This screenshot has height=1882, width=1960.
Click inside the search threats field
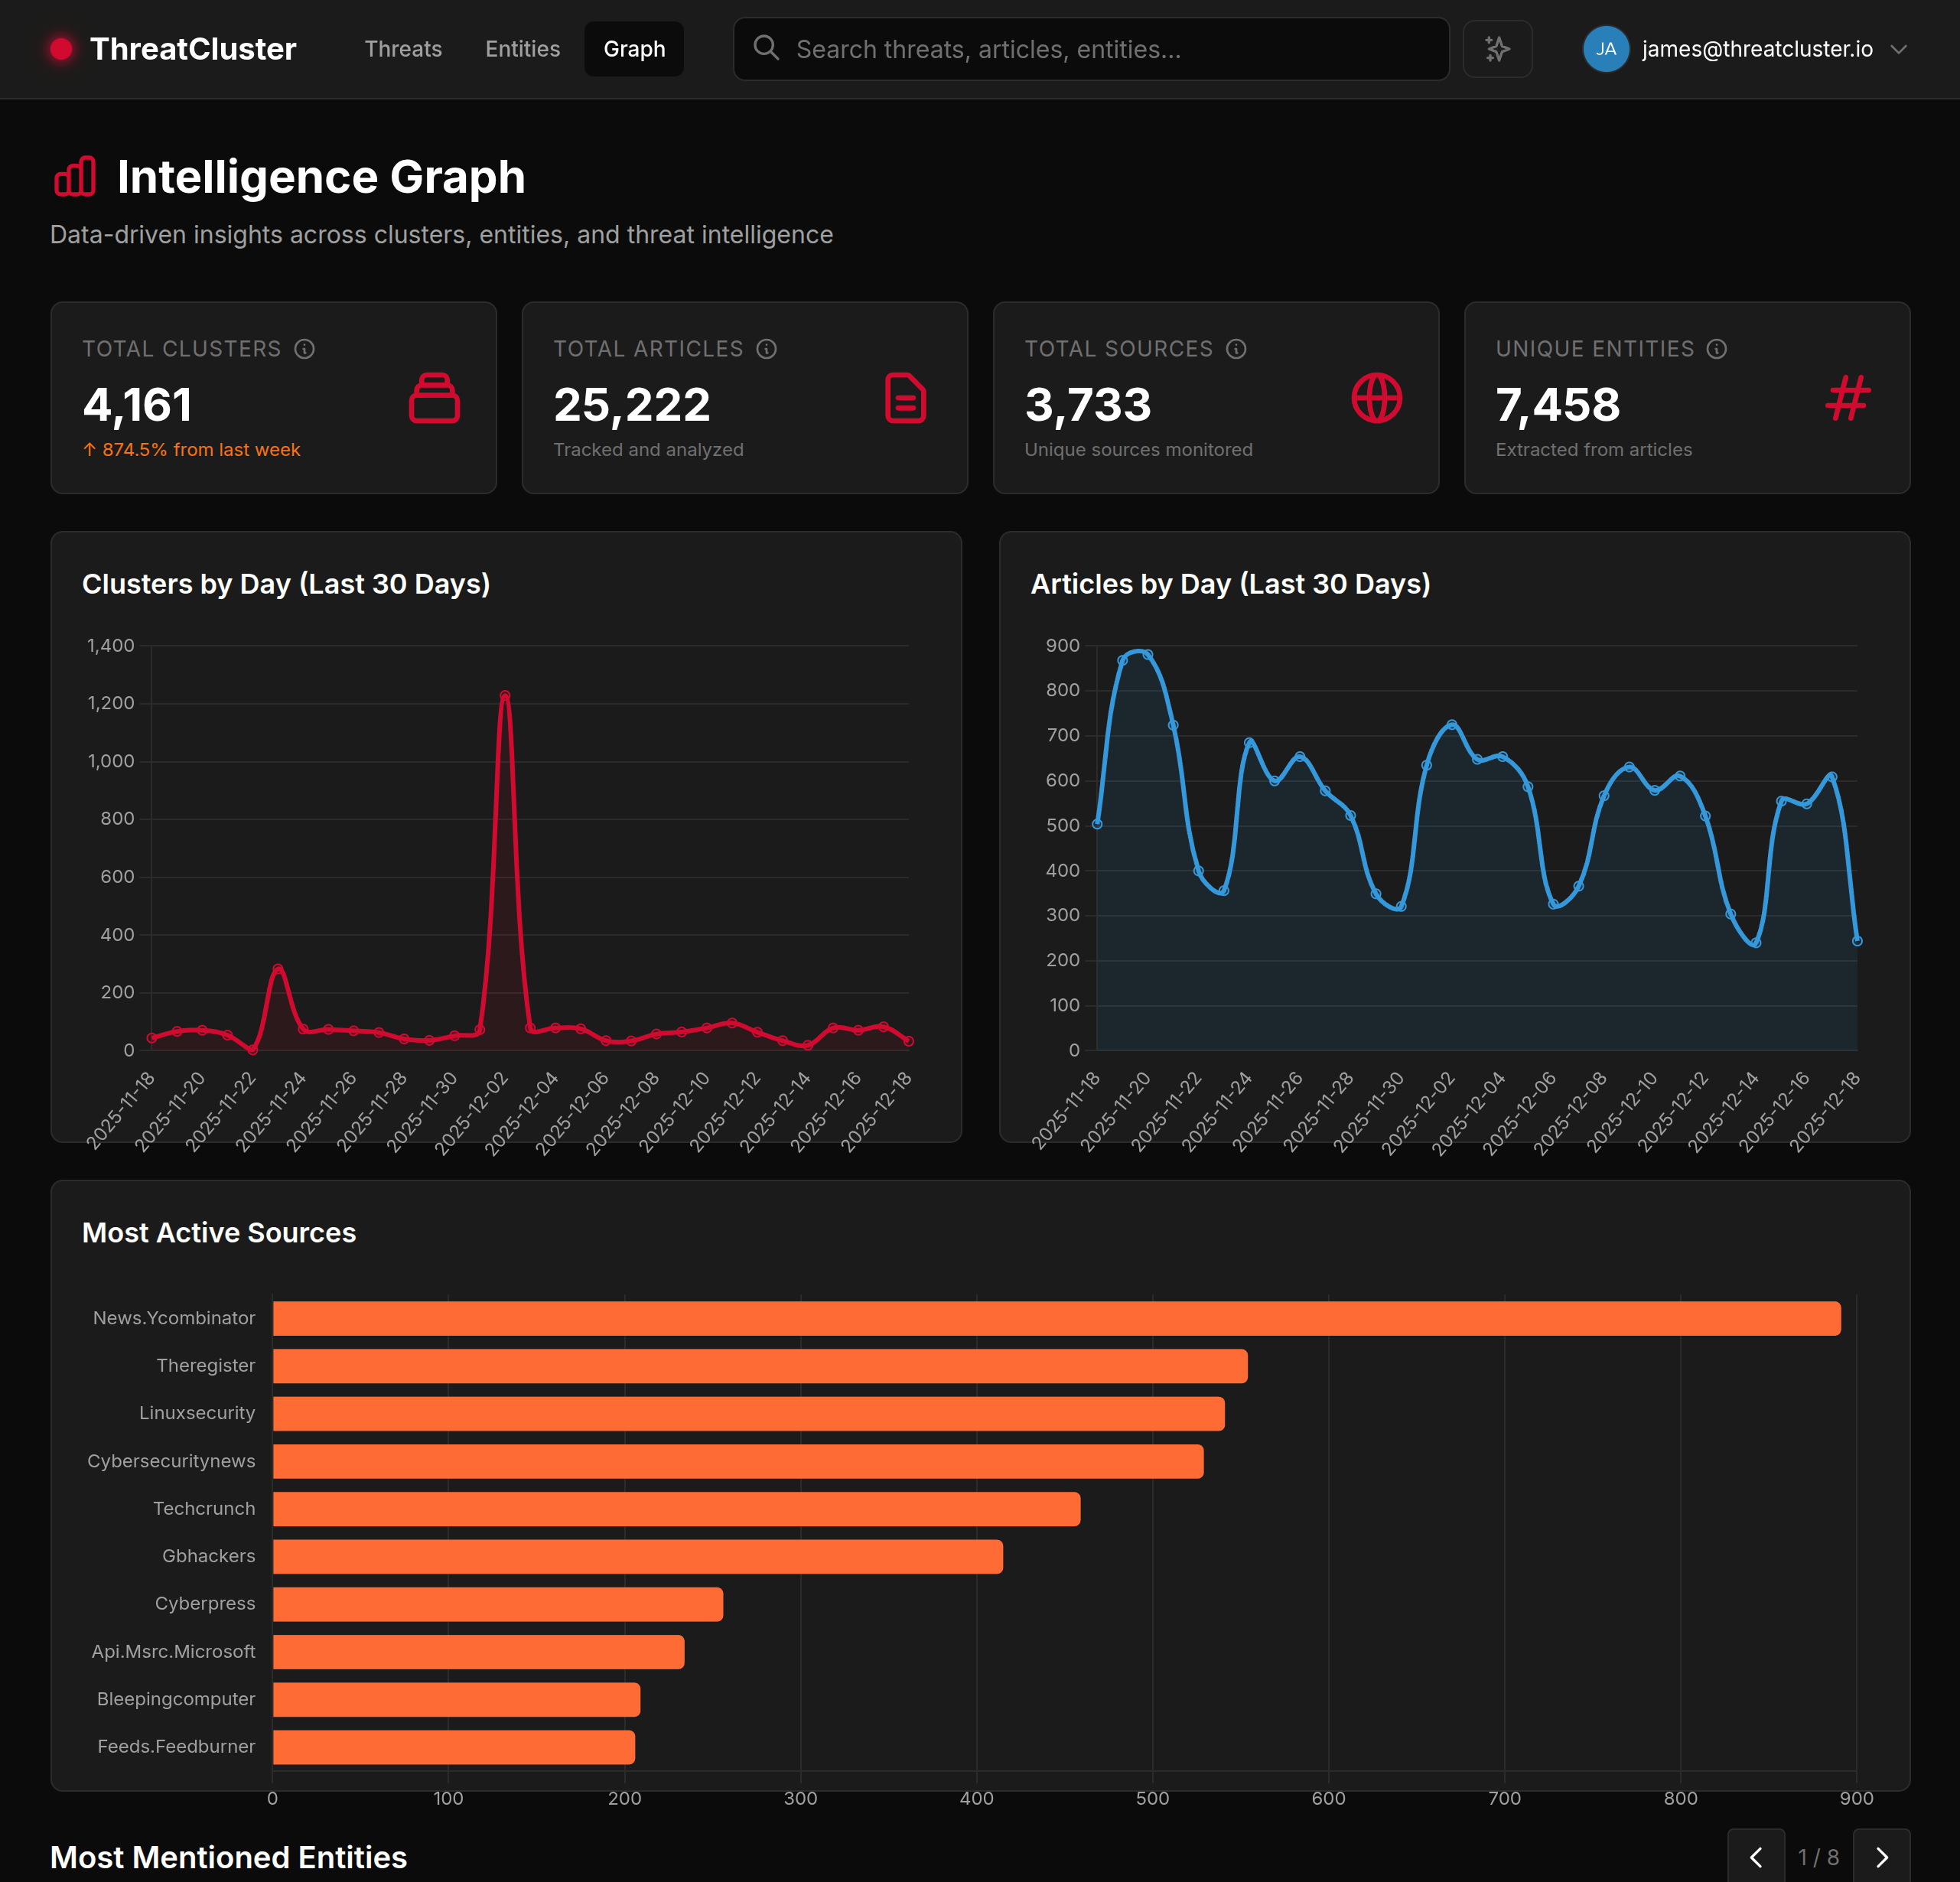[1090, 48]
